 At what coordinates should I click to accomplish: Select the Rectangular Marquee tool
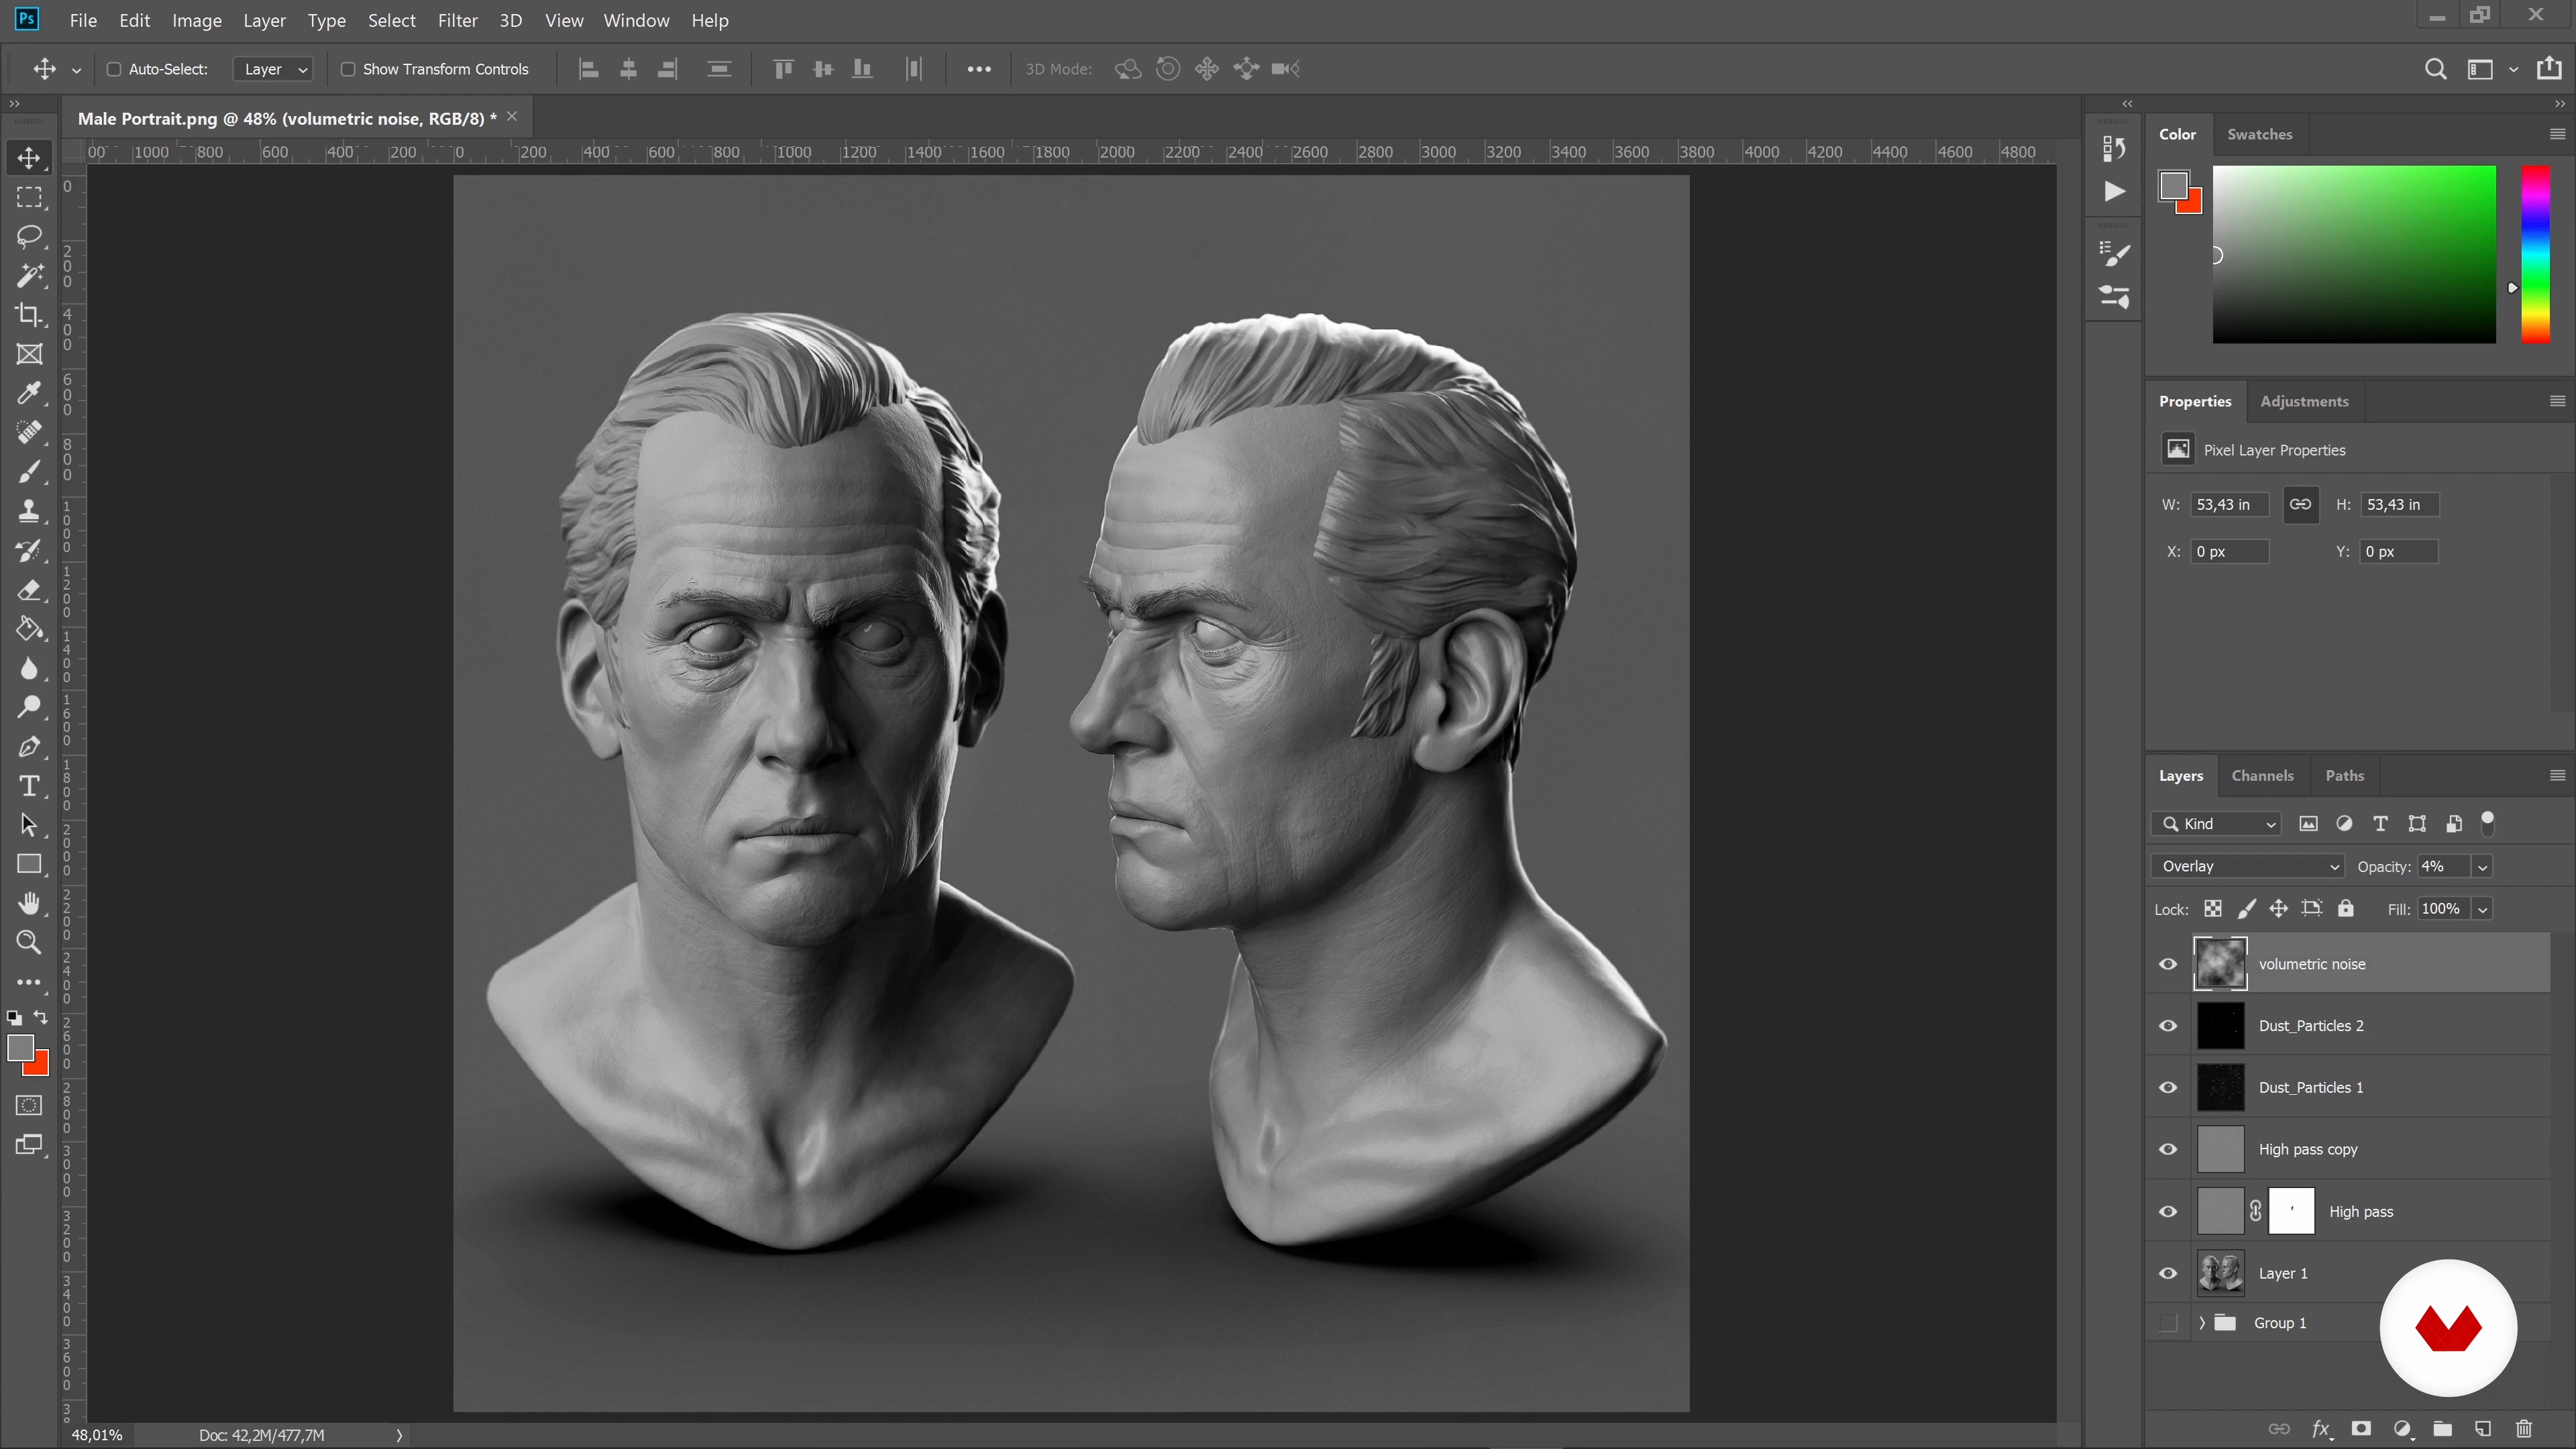[29, 197]
